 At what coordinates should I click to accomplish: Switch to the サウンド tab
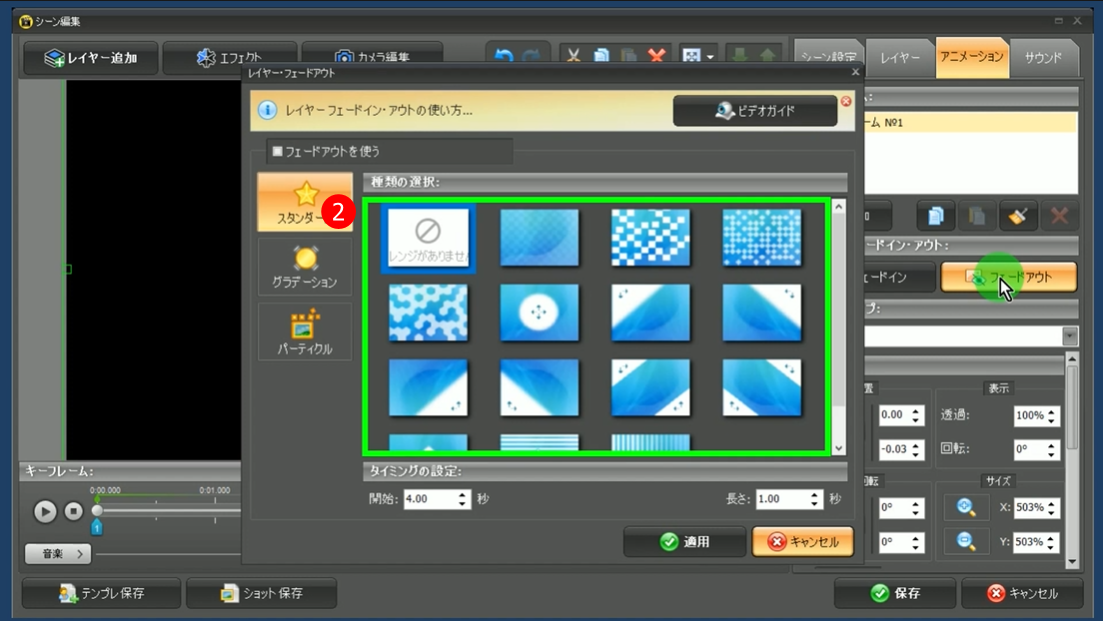[x=1042, y=58]
